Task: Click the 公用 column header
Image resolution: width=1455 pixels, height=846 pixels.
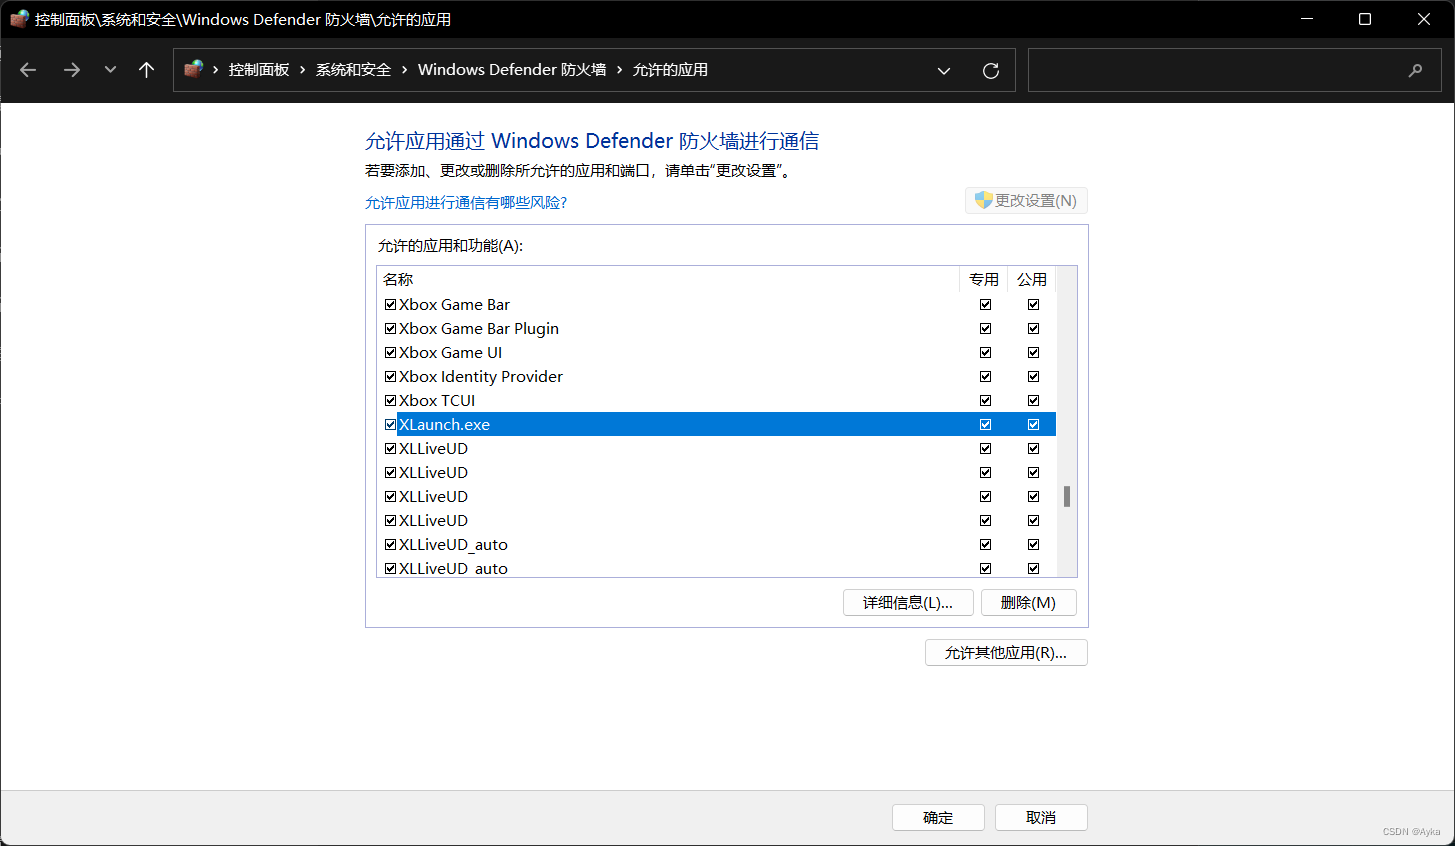Action: click(1032, 279)
